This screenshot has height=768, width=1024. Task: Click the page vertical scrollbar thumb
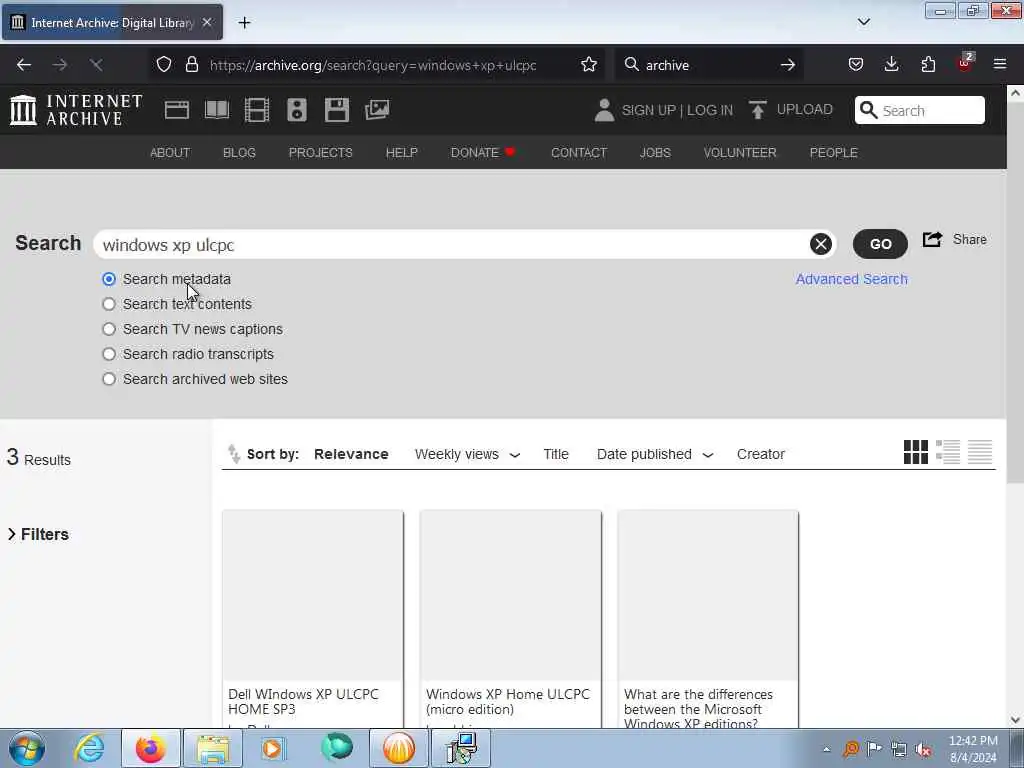point(1015,294)
